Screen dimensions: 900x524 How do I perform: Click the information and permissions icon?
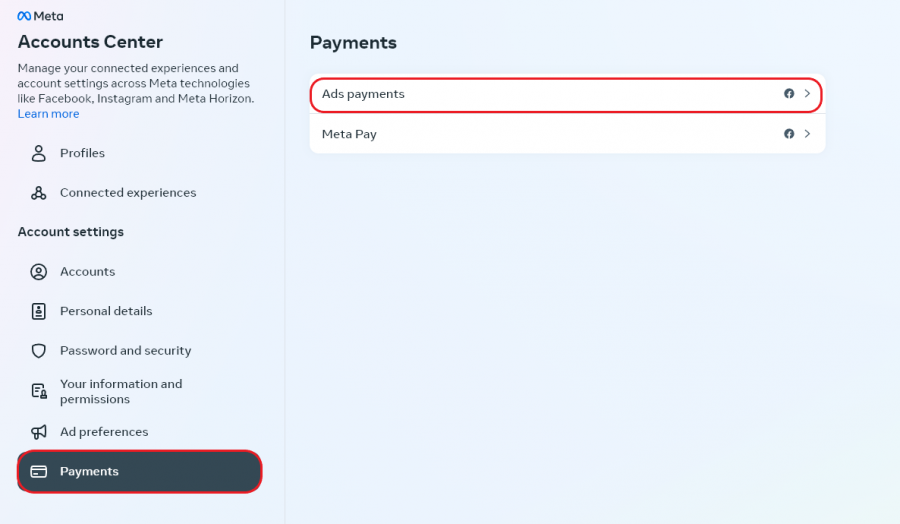[39, 391]
